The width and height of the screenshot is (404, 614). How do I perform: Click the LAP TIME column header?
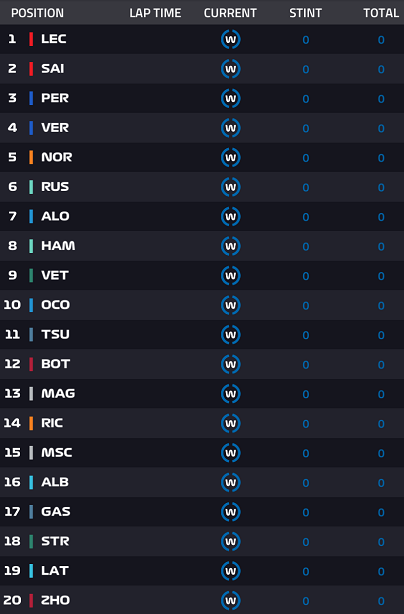tap(155, 13)
